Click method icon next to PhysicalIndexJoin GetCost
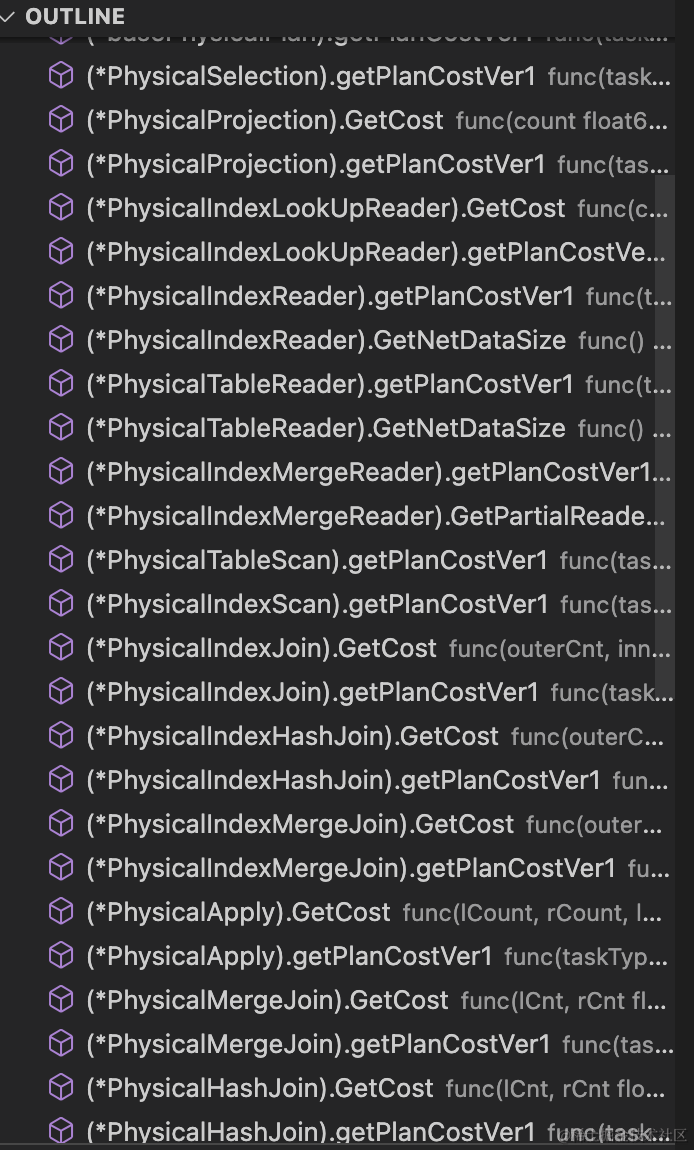Screen dimensions: 694x1150 coord(62,648)
